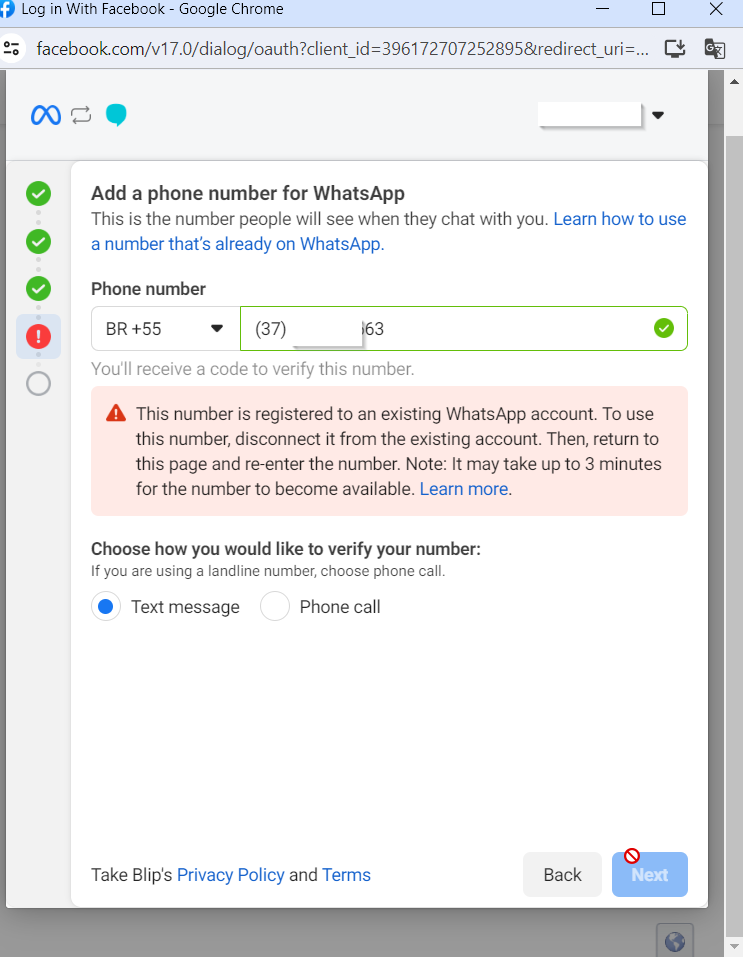
Task: Click the Learn how to use a number link
Action: (388, 231)
